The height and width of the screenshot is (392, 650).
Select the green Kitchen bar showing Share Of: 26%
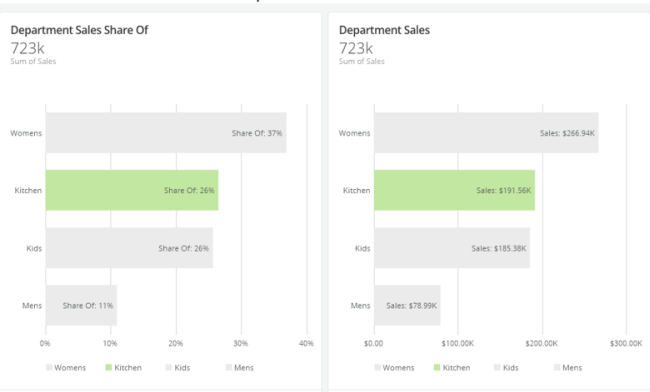tap(132, 190)
